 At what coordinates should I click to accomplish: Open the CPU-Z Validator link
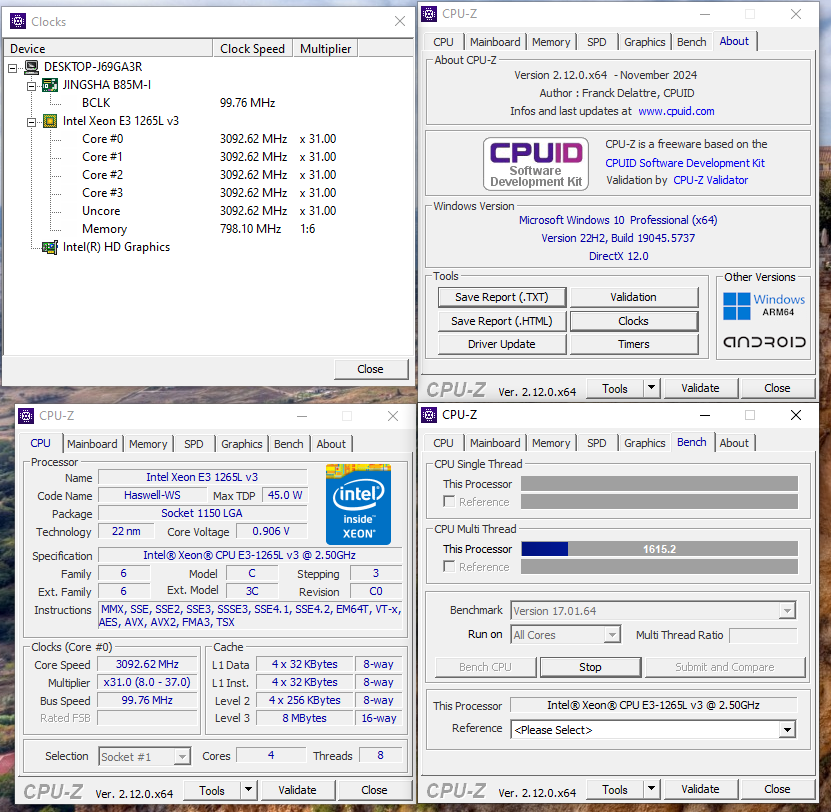[711, 180]
